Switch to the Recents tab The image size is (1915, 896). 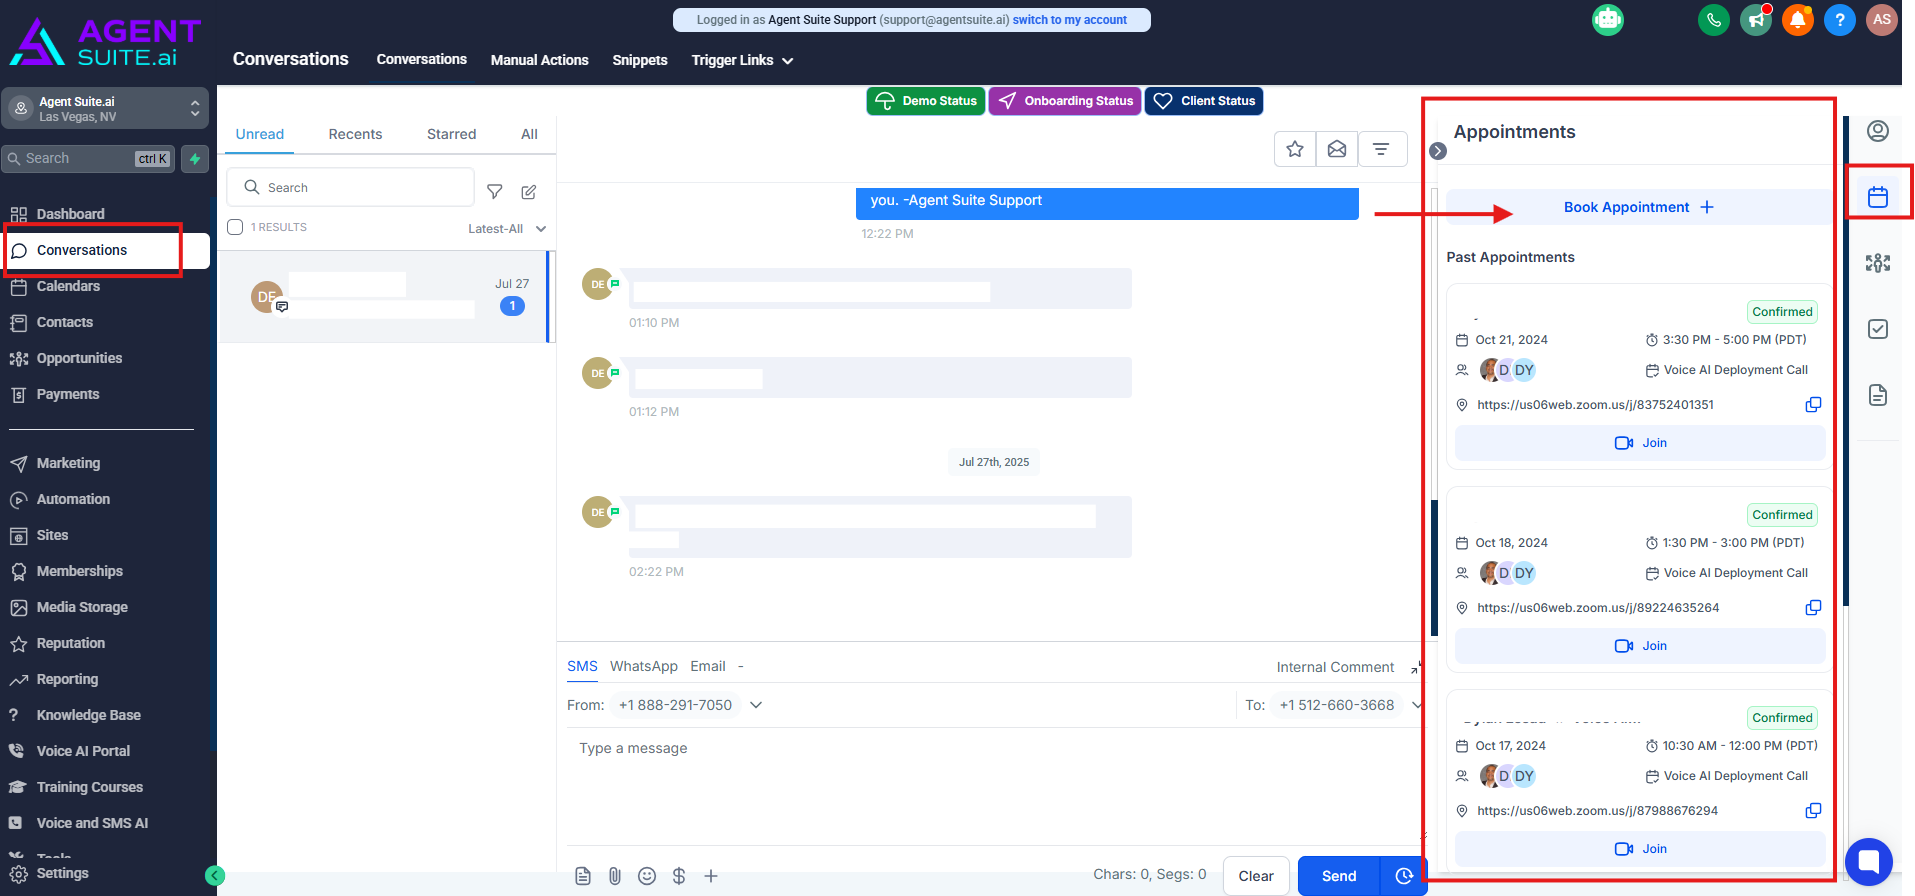pos(355,134)
